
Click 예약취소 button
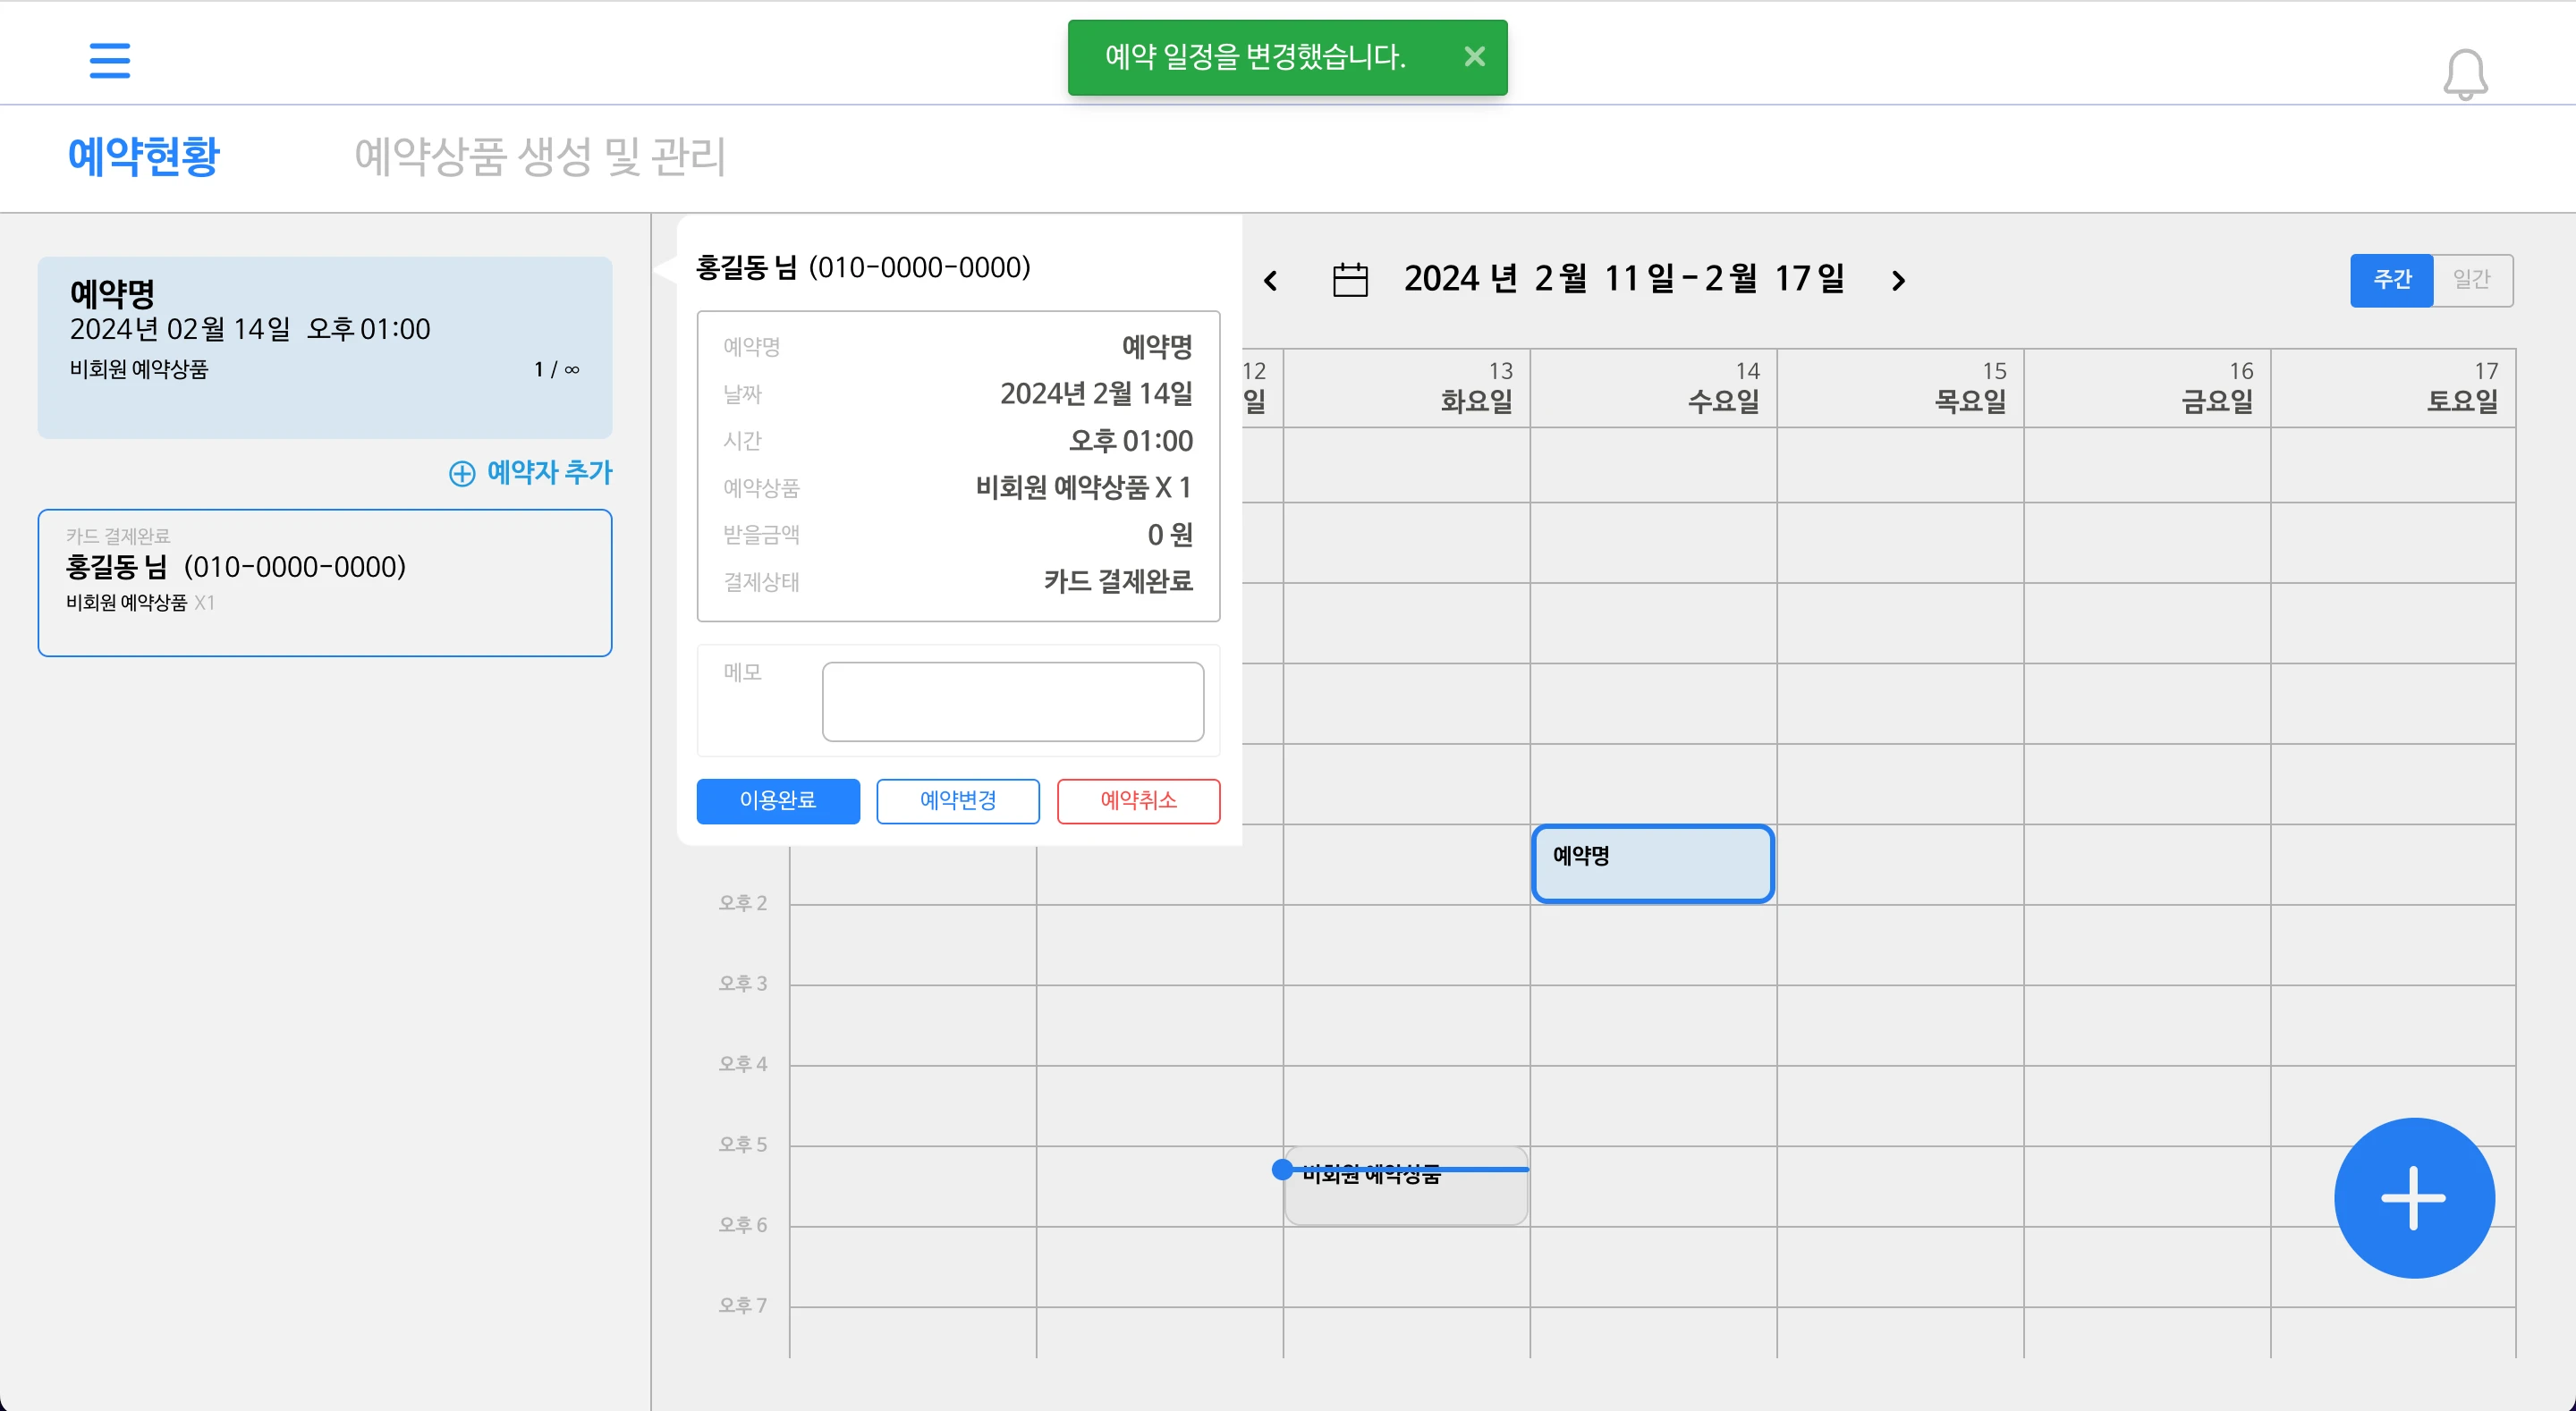(x=1138, y=801)
